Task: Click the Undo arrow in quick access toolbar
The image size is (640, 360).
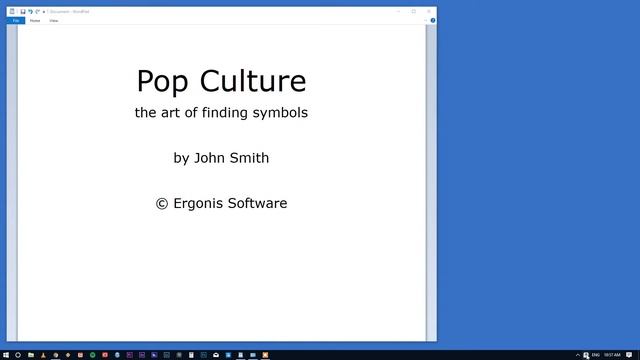Action: pyautogui.click(x=30, y=11)
